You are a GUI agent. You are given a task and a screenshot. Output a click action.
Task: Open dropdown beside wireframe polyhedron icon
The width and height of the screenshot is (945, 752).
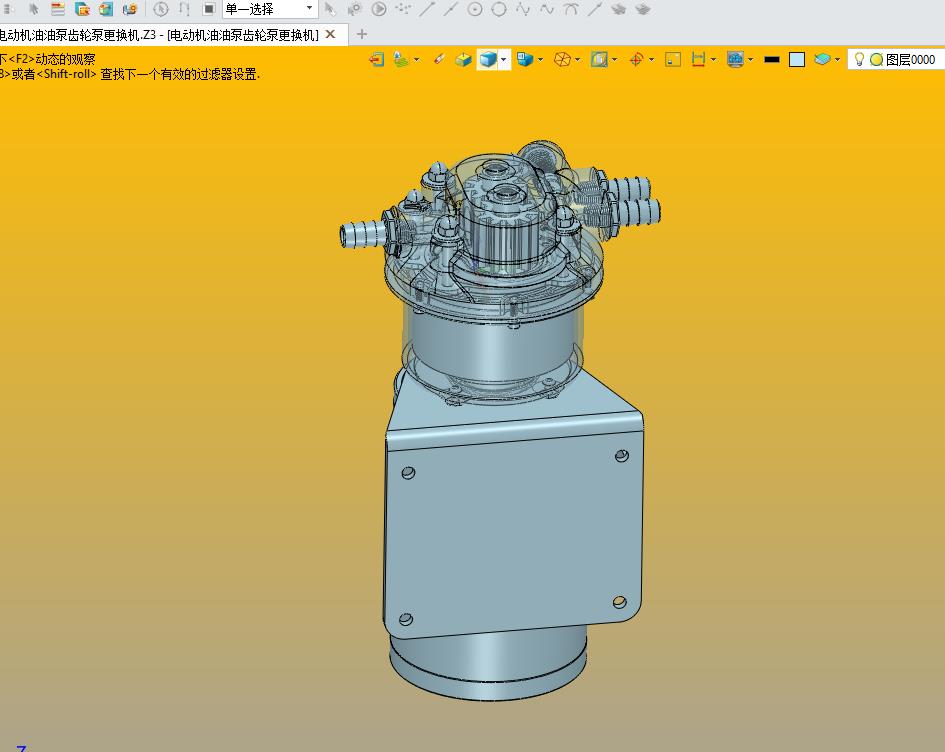pyautogui.click(x=578, y=59)
